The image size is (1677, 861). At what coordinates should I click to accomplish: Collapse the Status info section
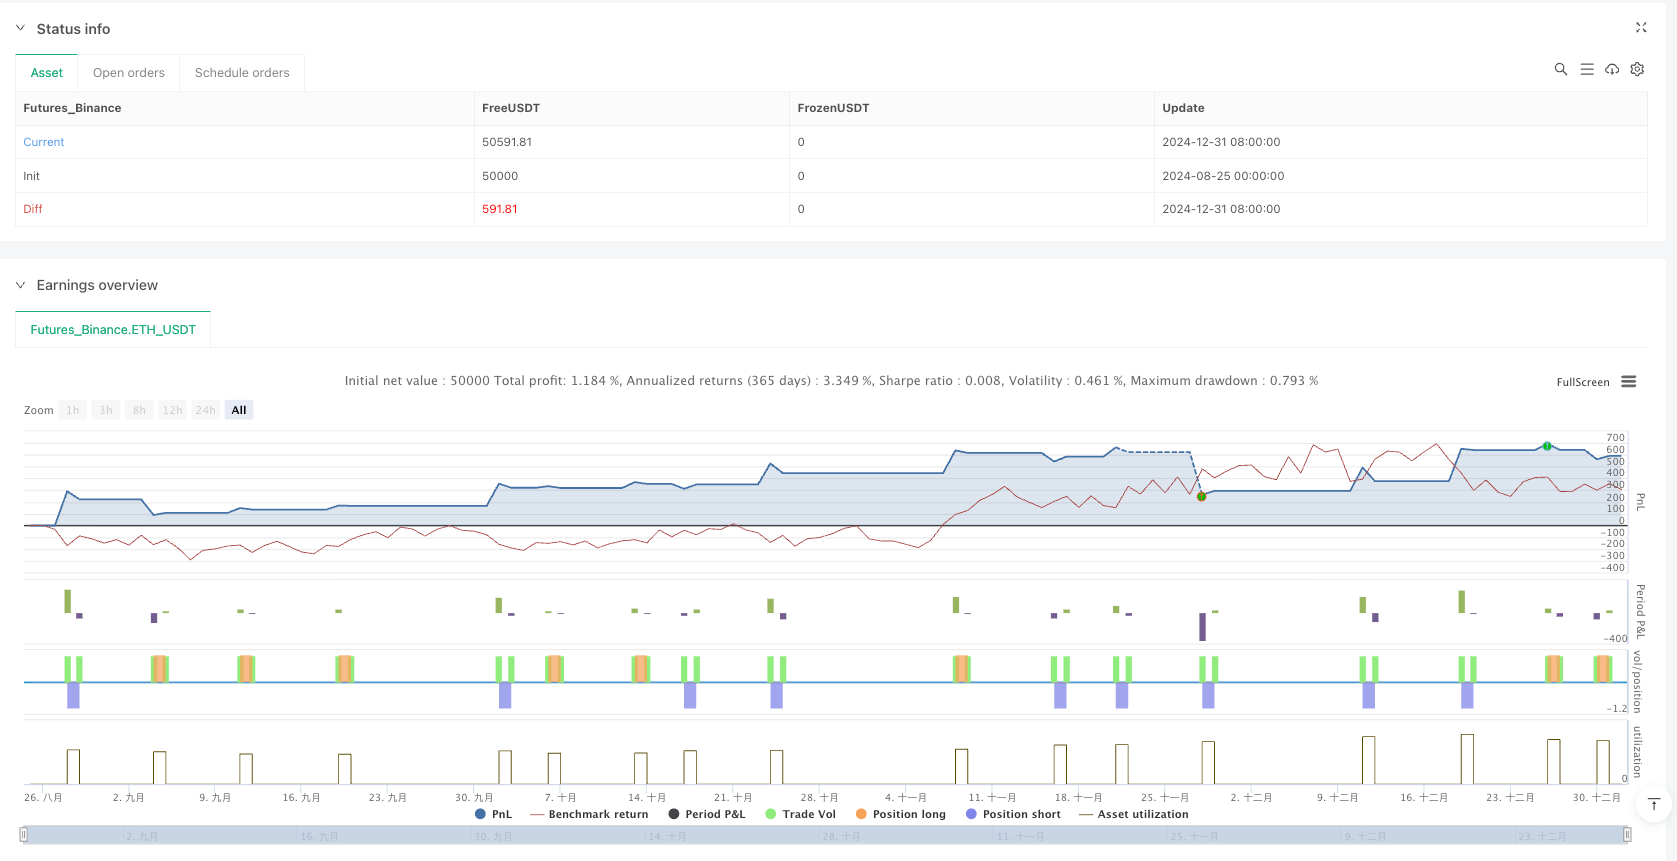point(20,29)
